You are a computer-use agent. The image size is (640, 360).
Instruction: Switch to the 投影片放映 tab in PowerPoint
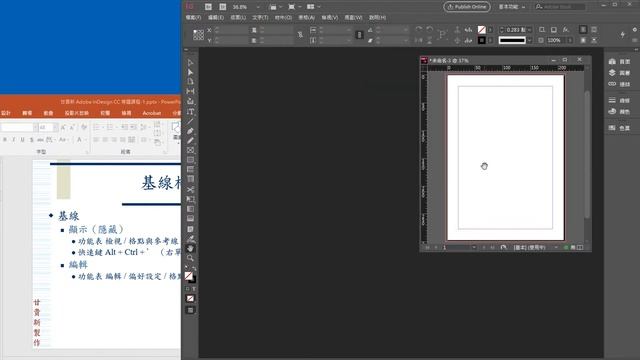point(76,113)
